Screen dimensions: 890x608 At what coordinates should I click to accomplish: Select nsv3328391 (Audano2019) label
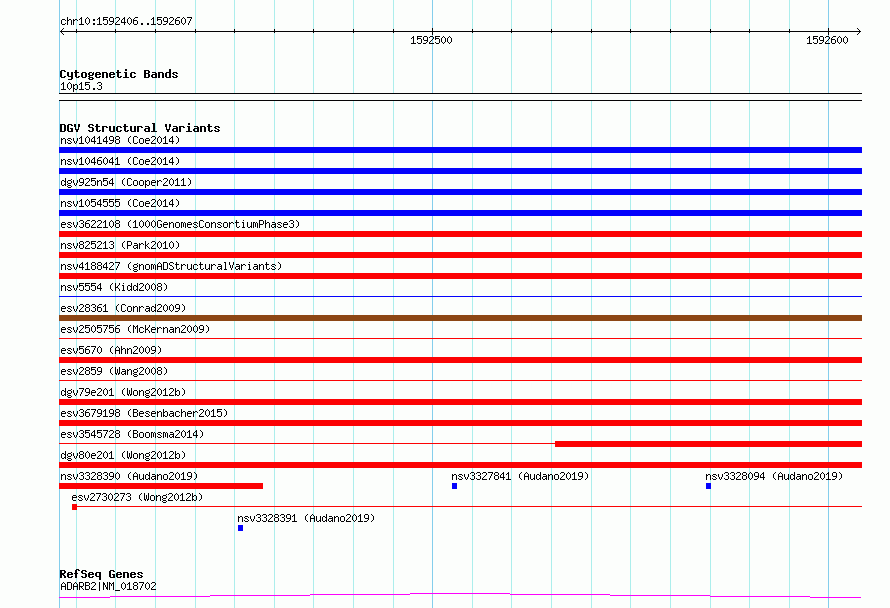pos(306,518)
